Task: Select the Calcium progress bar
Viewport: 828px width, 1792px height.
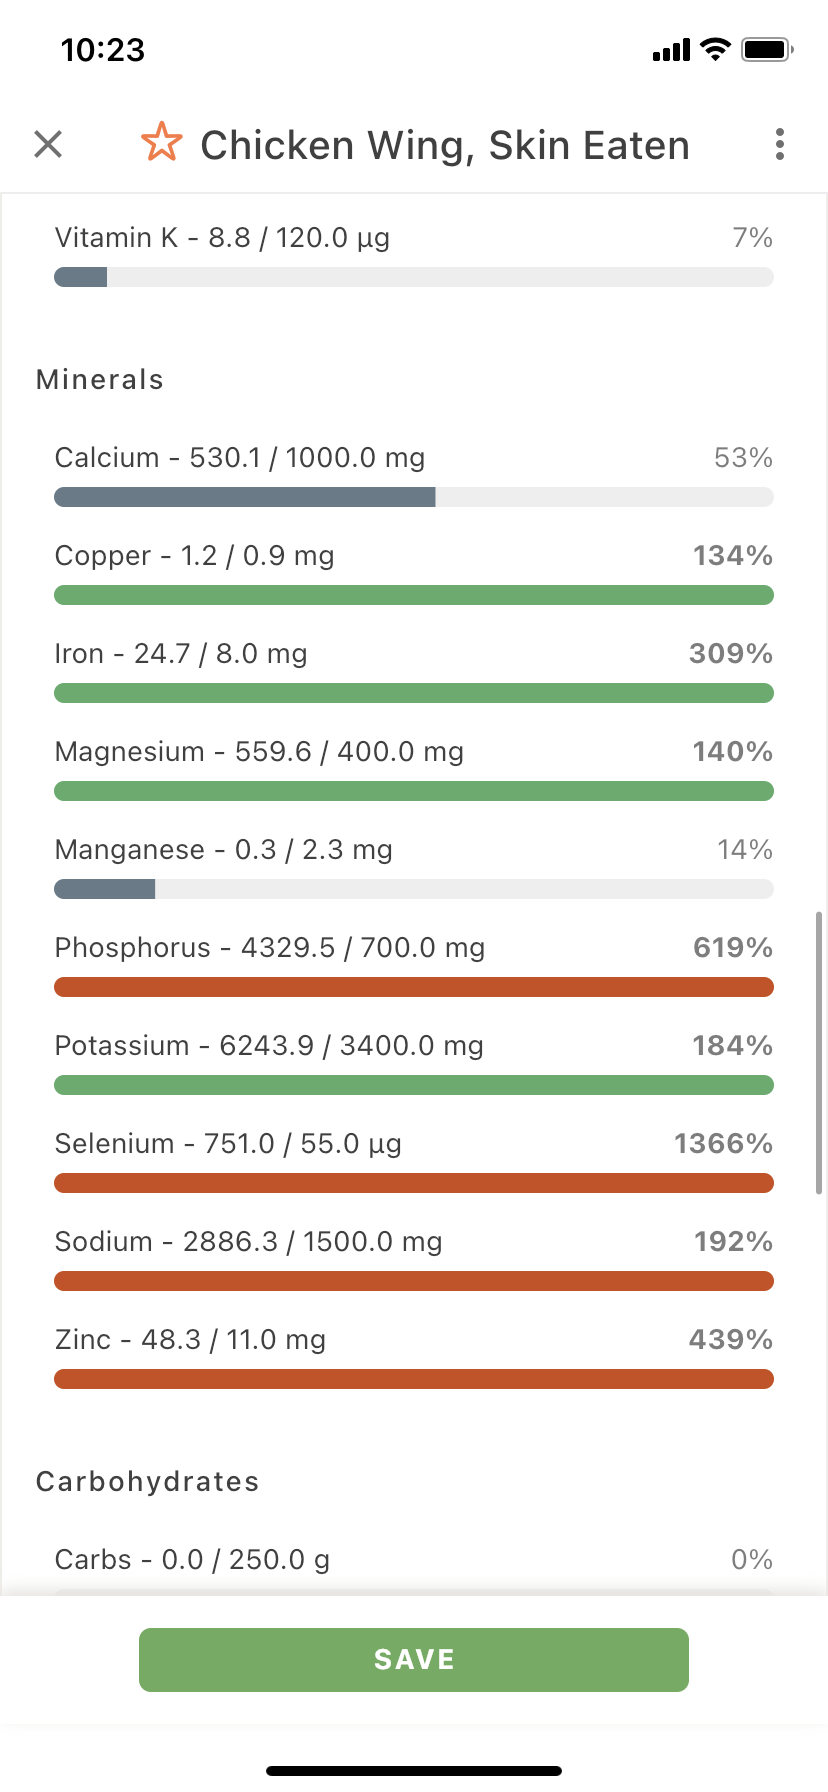Action: (x=414, y=497)
